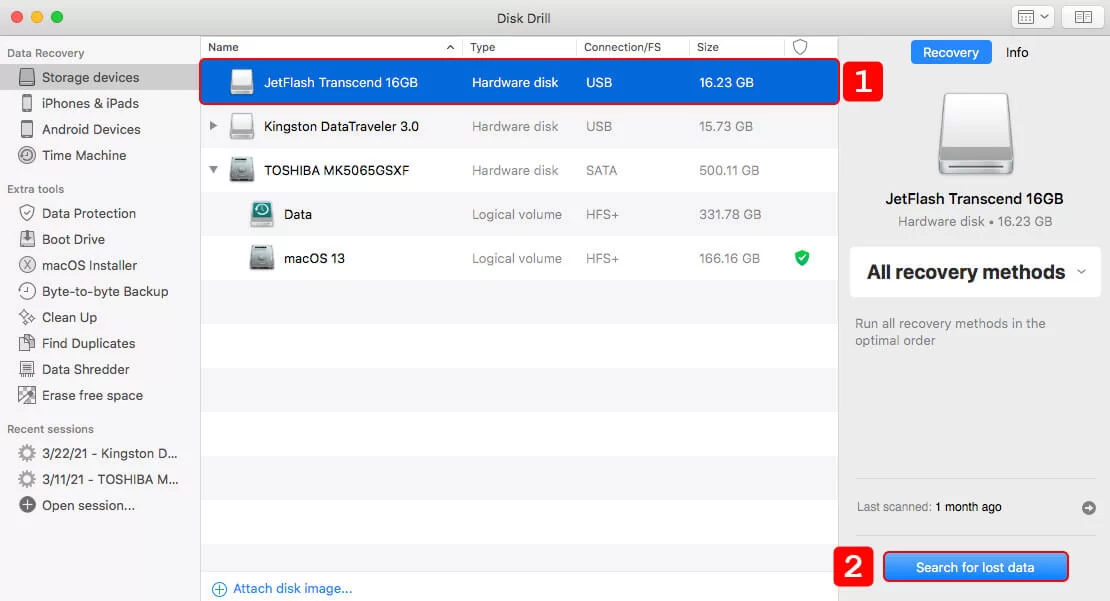The width and height of the screenshot is (1110, 601).
Task: Click Search for lost data button
Action: (975, 567)
